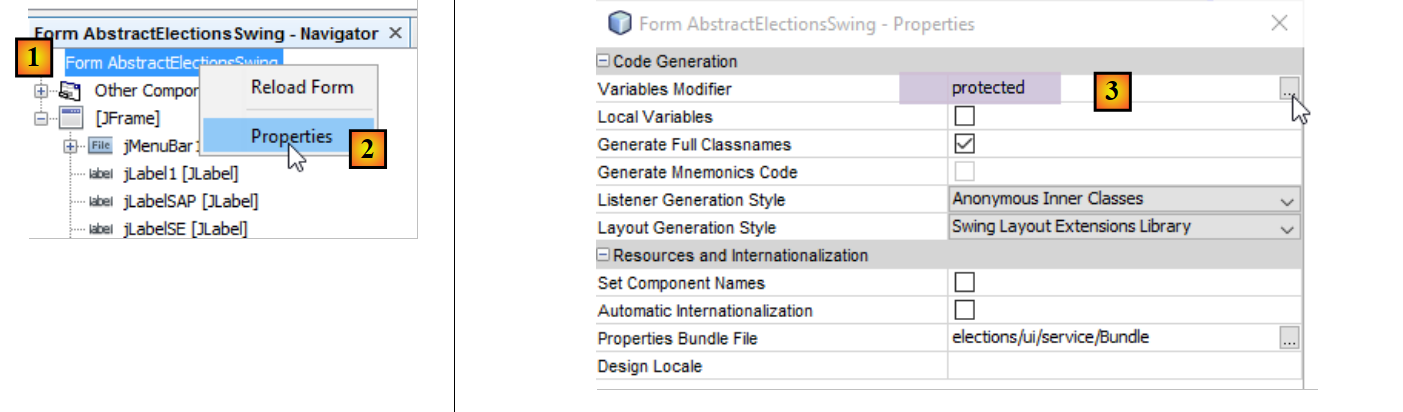This screenshot has width=1403, height=412.
Task: Open Variables Modifier ellipsis editor button
Action: (1290, 89)
